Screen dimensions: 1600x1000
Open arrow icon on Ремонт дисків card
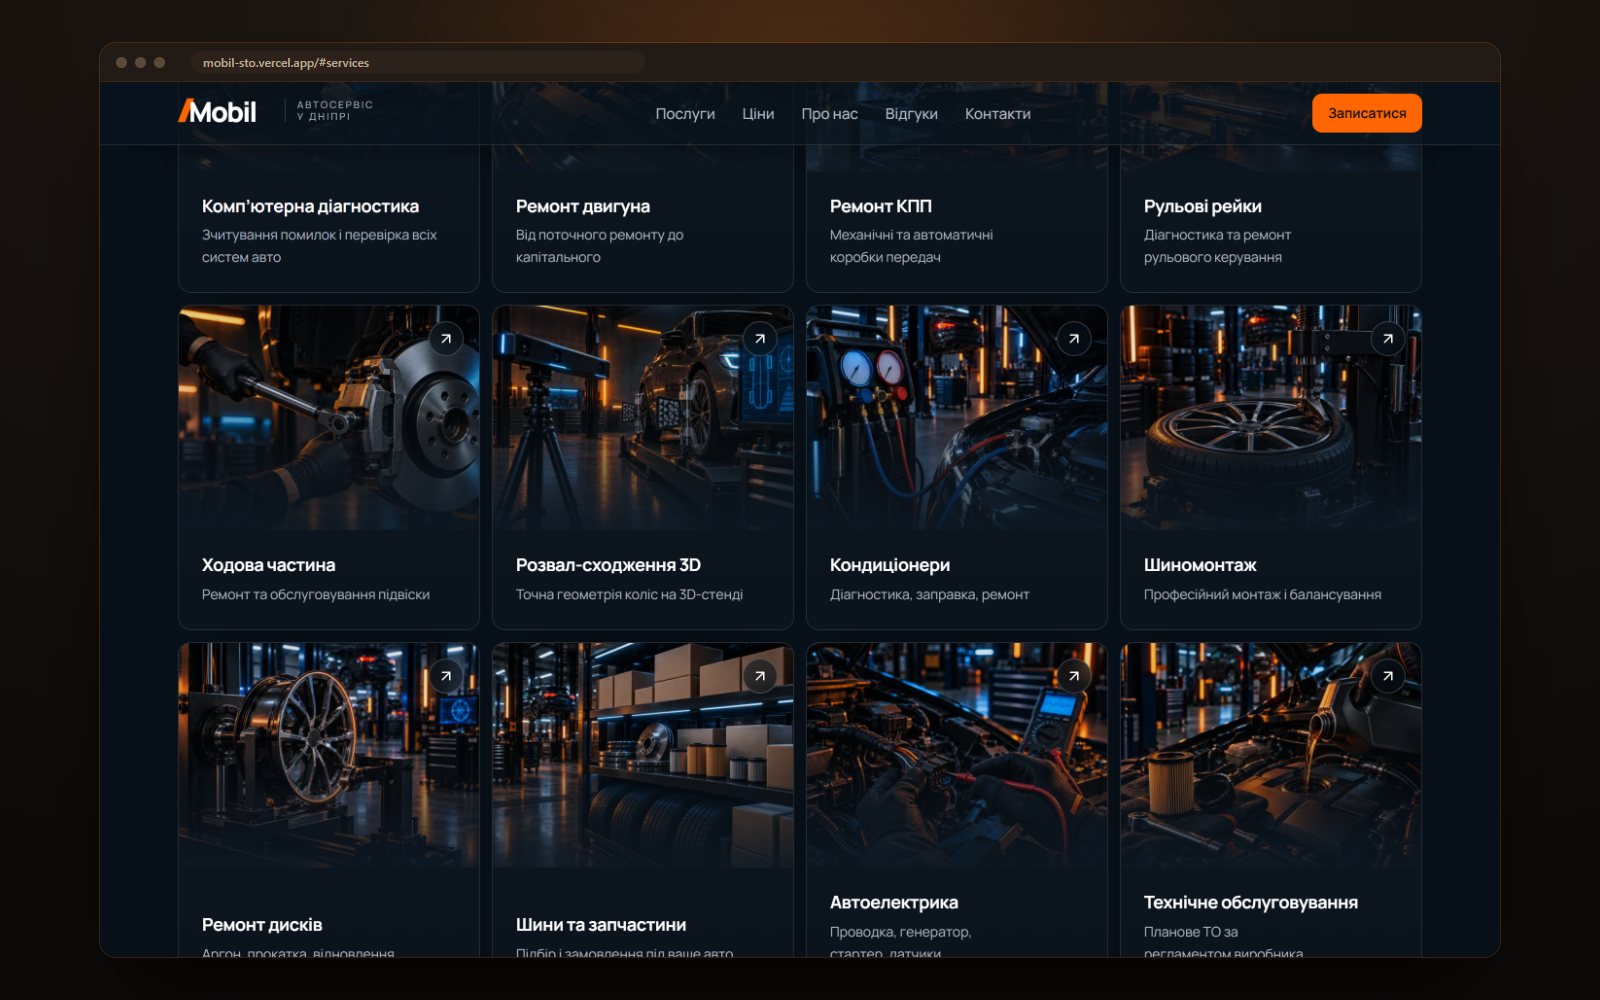point(446,677)
